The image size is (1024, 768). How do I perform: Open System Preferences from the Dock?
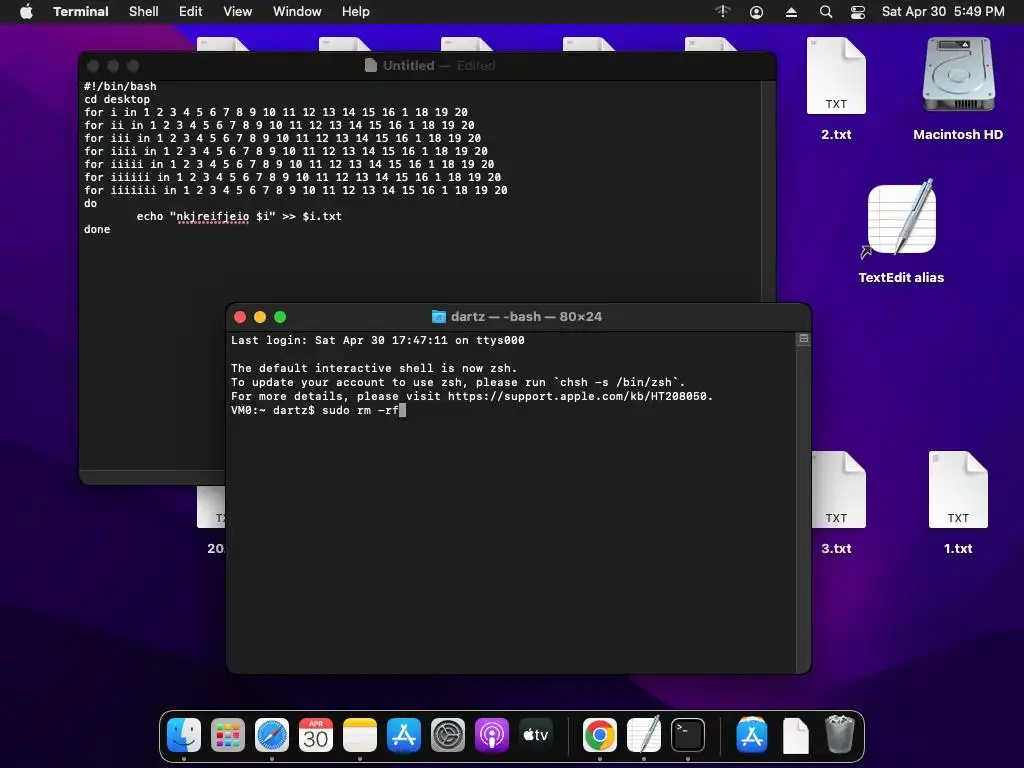coord(447,735)
